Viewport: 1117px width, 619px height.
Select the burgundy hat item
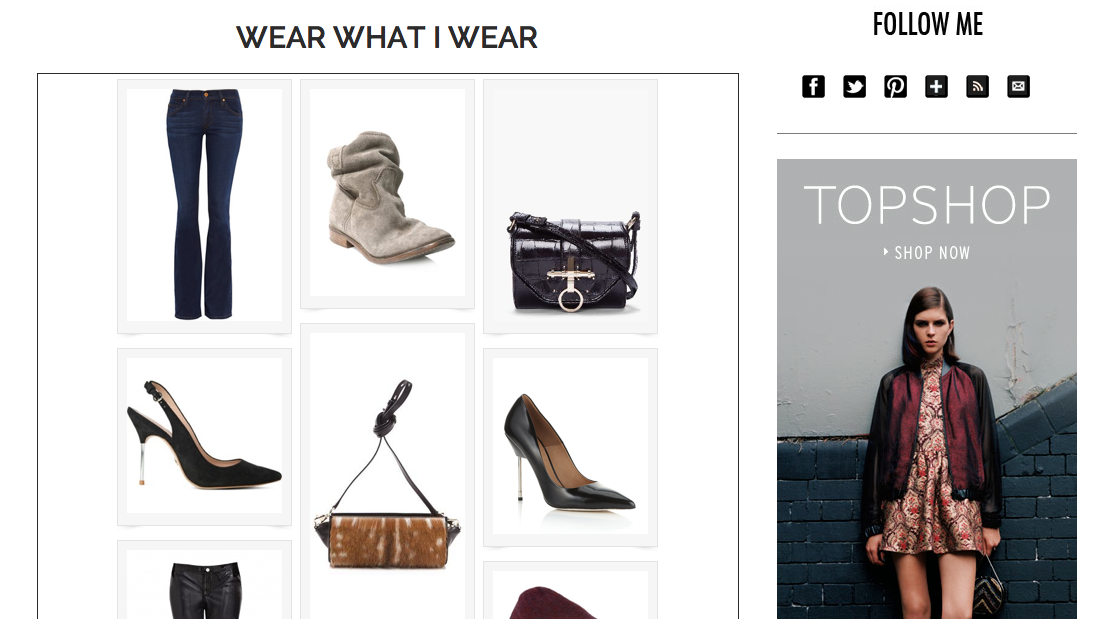click(x=571, y=591)
